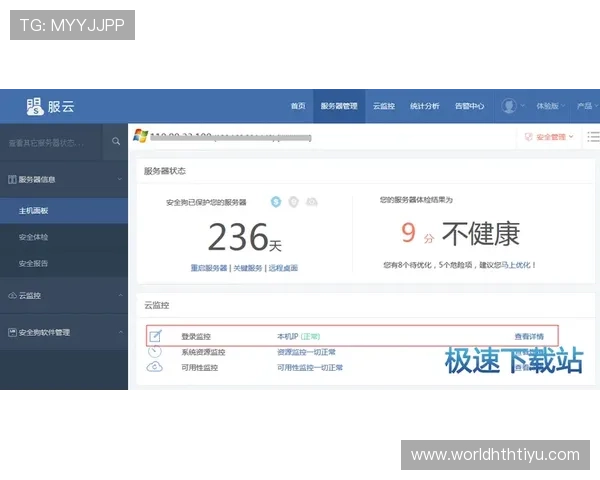Click the 不健康 health result text
The image size is (600, 480).
(x=481, y=233)
